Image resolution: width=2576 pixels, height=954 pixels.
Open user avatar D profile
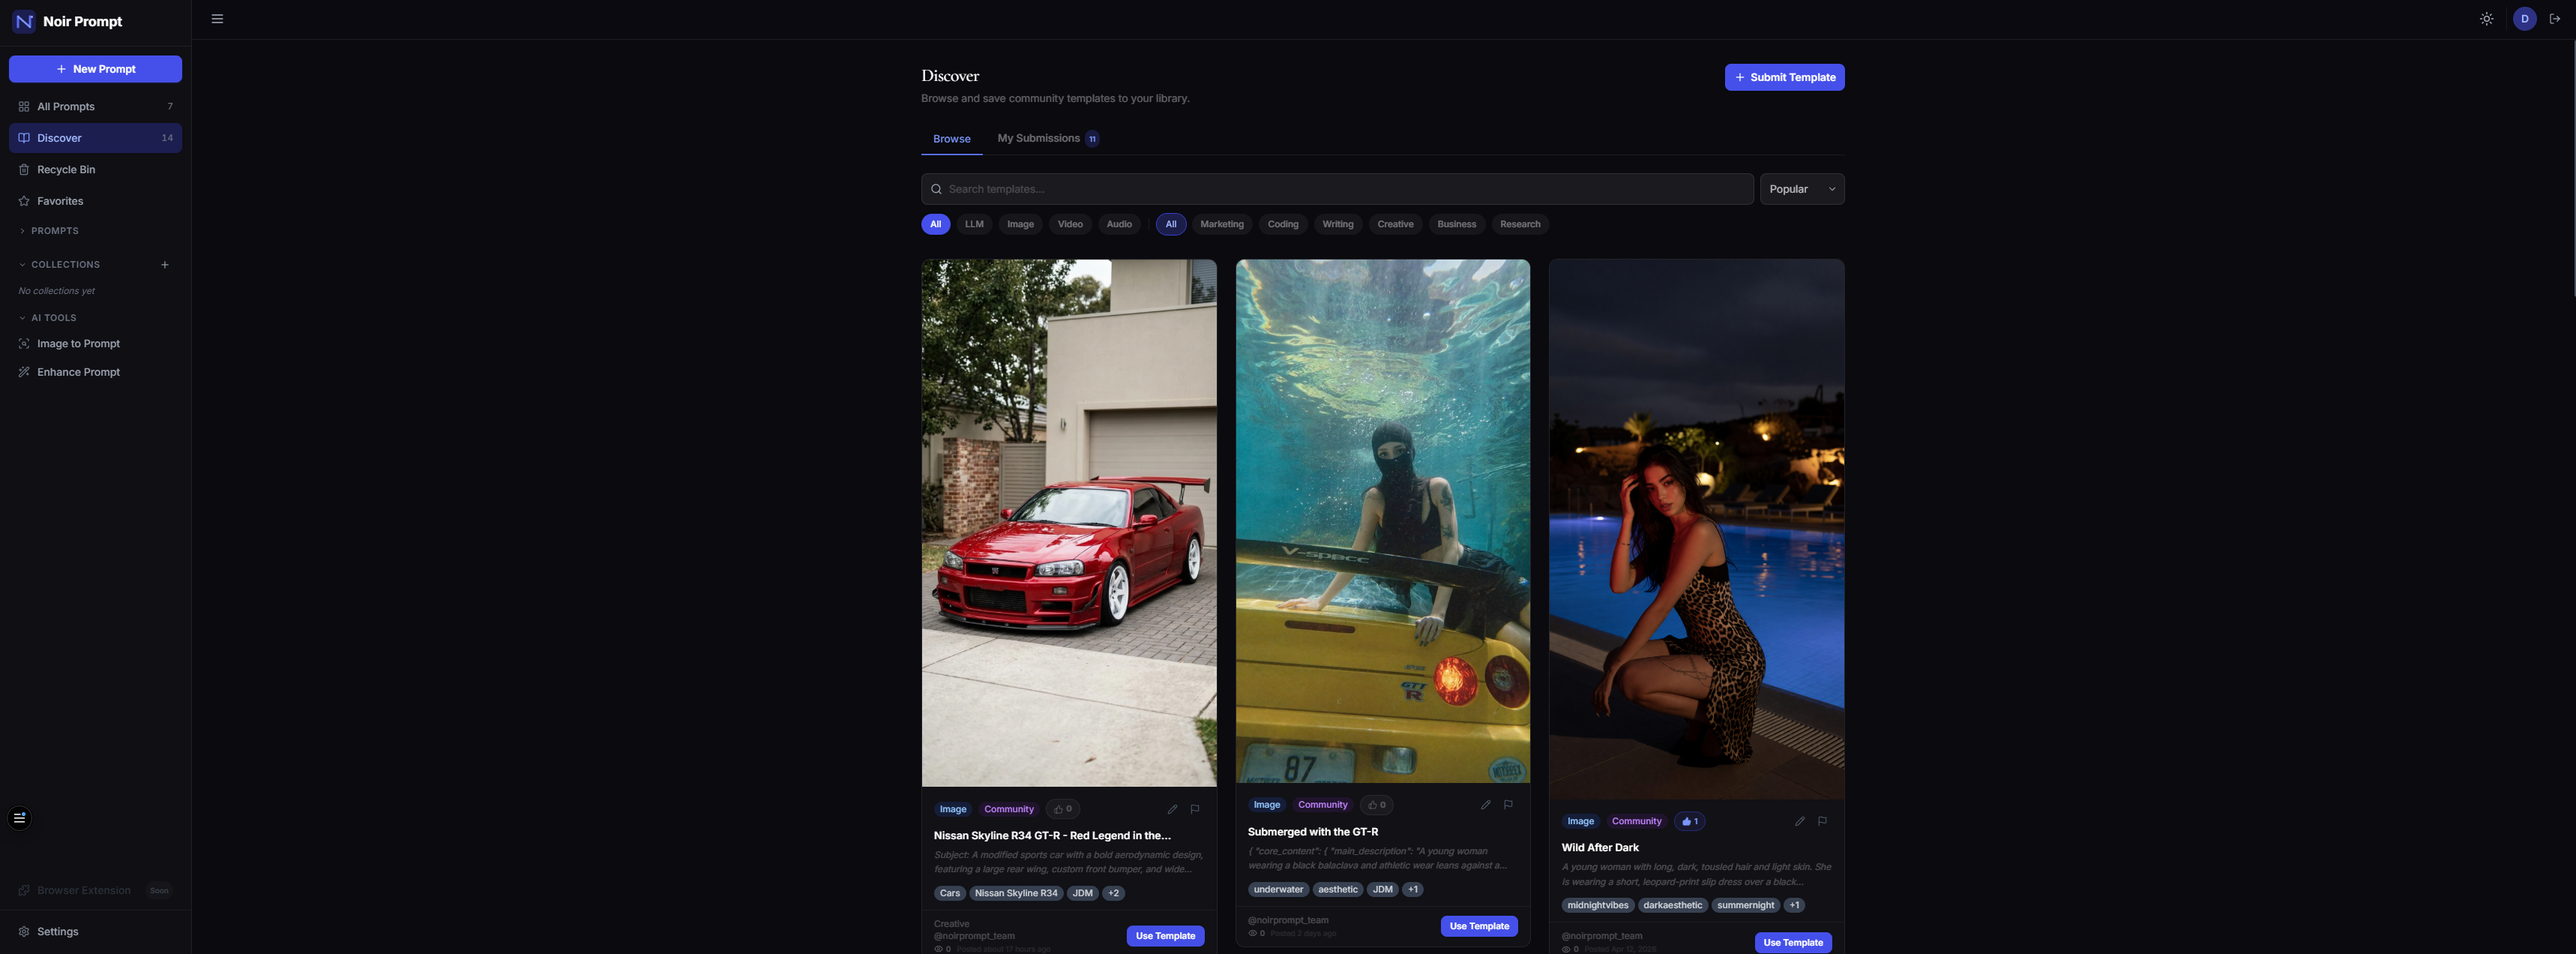(2524, 19)
